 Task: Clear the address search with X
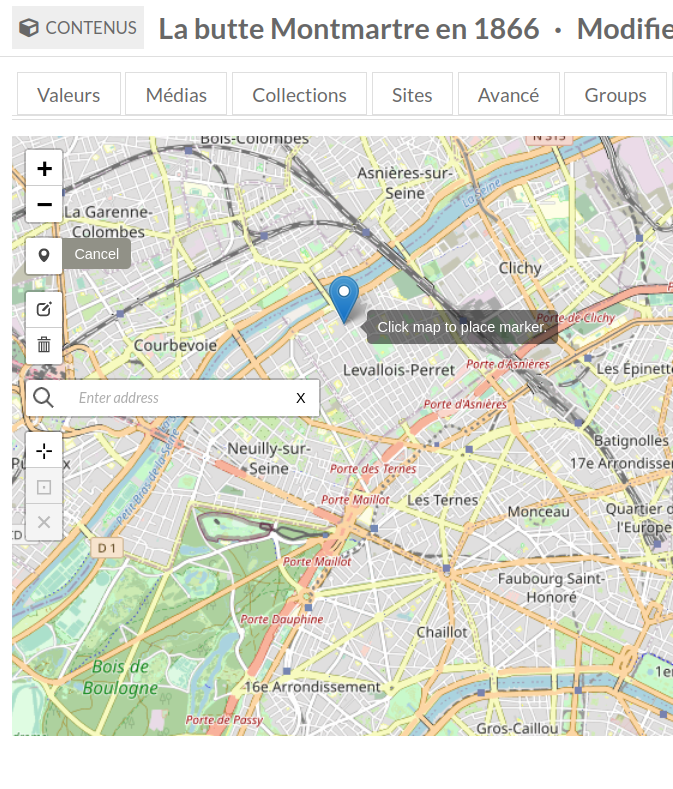click(301, 398)
